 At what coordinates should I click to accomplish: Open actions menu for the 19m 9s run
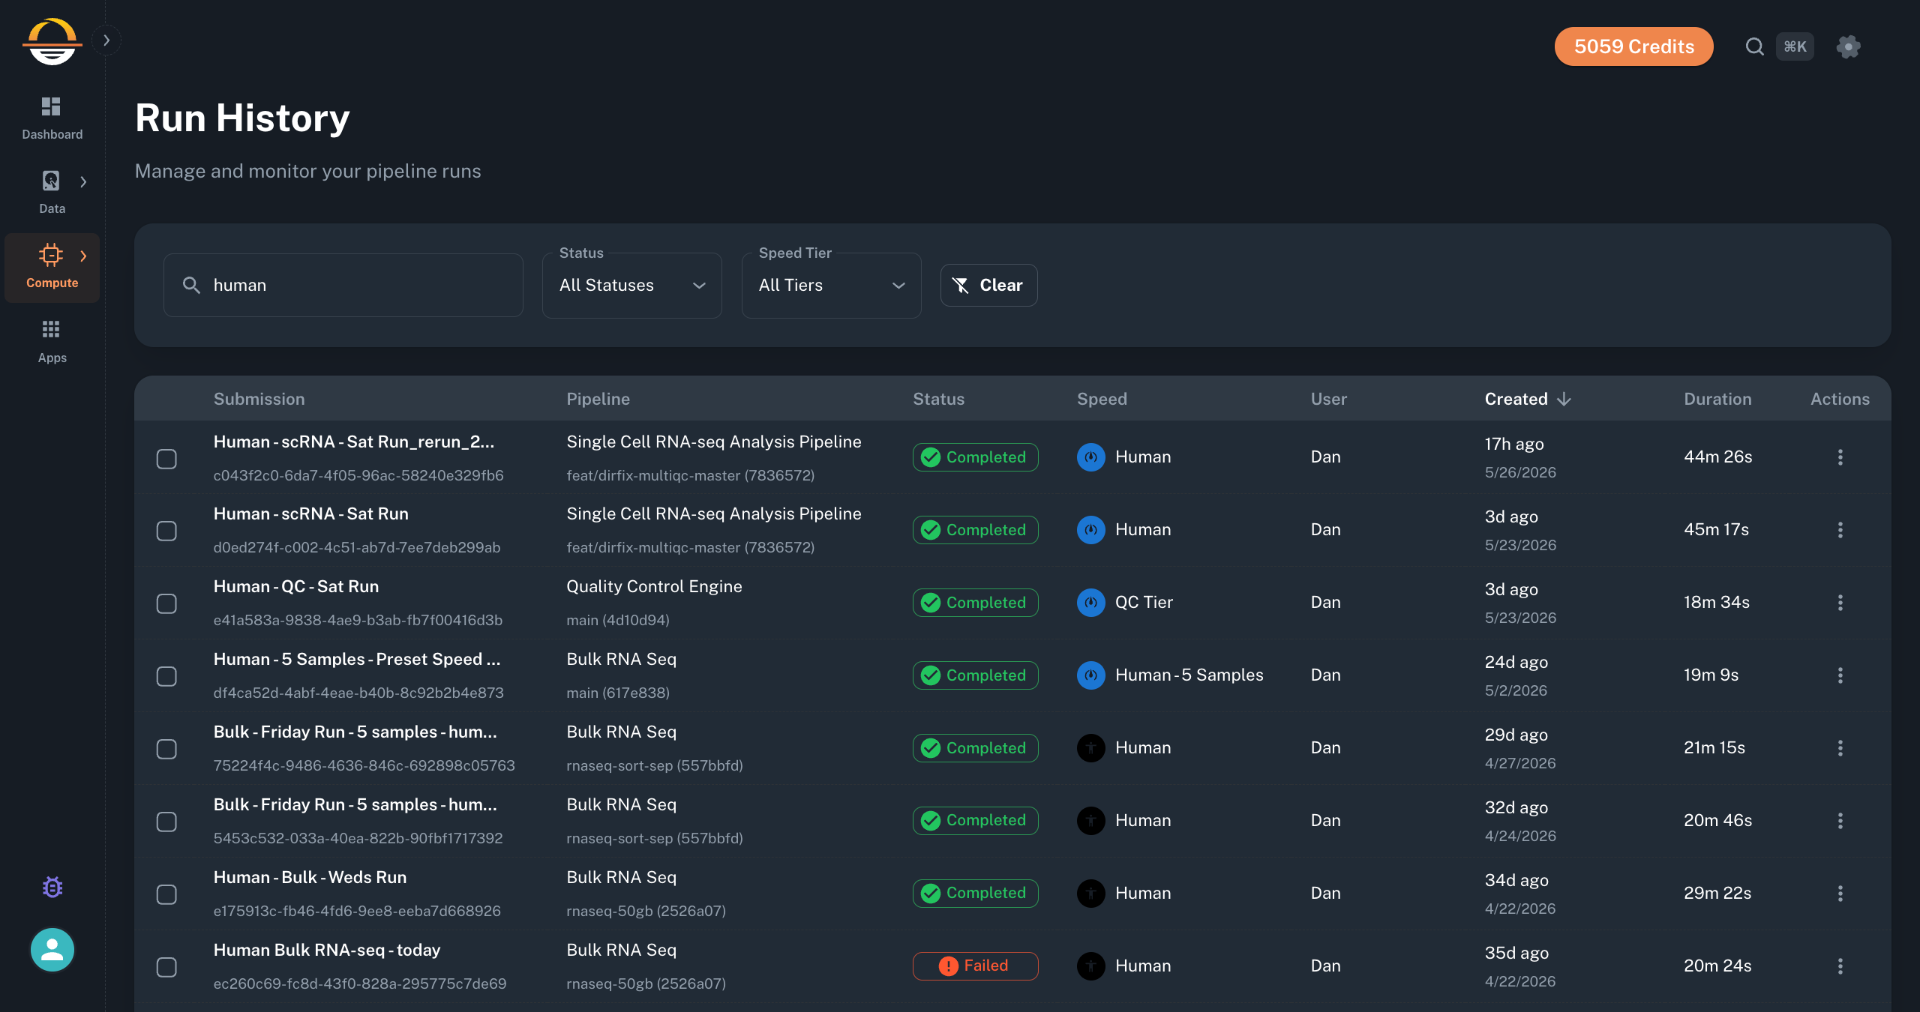pyautogui.click(x=1840, y=675)
